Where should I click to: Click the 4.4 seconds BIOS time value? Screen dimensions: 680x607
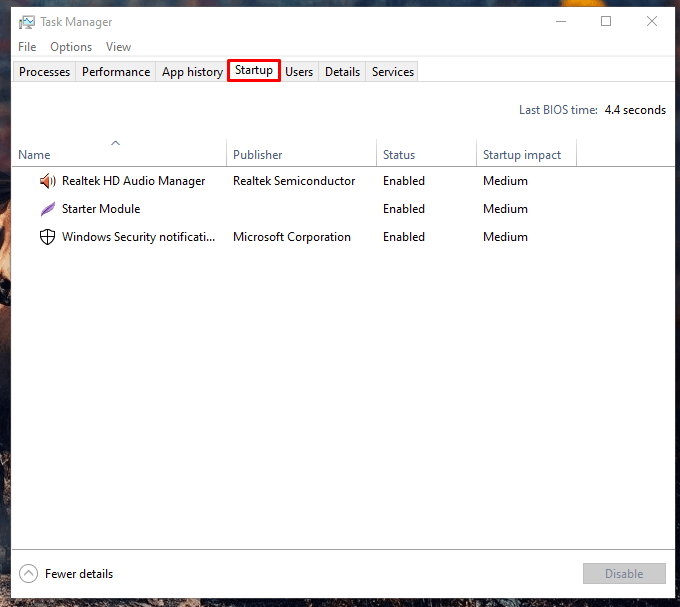(x=635, y=110)
